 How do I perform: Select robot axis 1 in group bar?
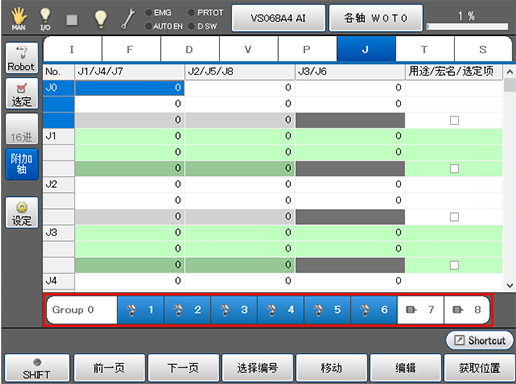click(141, 310)
